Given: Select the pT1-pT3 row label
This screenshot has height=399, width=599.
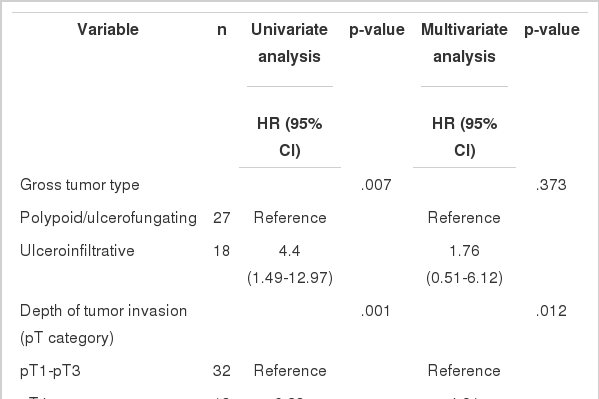Looking at the screenshot, I should pos(50,371).
